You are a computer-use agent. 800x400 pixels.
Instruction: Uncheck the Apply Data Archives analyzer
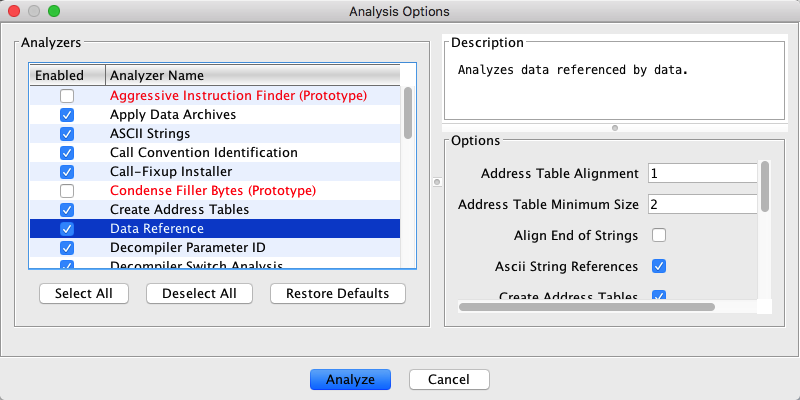pos(67,115)
